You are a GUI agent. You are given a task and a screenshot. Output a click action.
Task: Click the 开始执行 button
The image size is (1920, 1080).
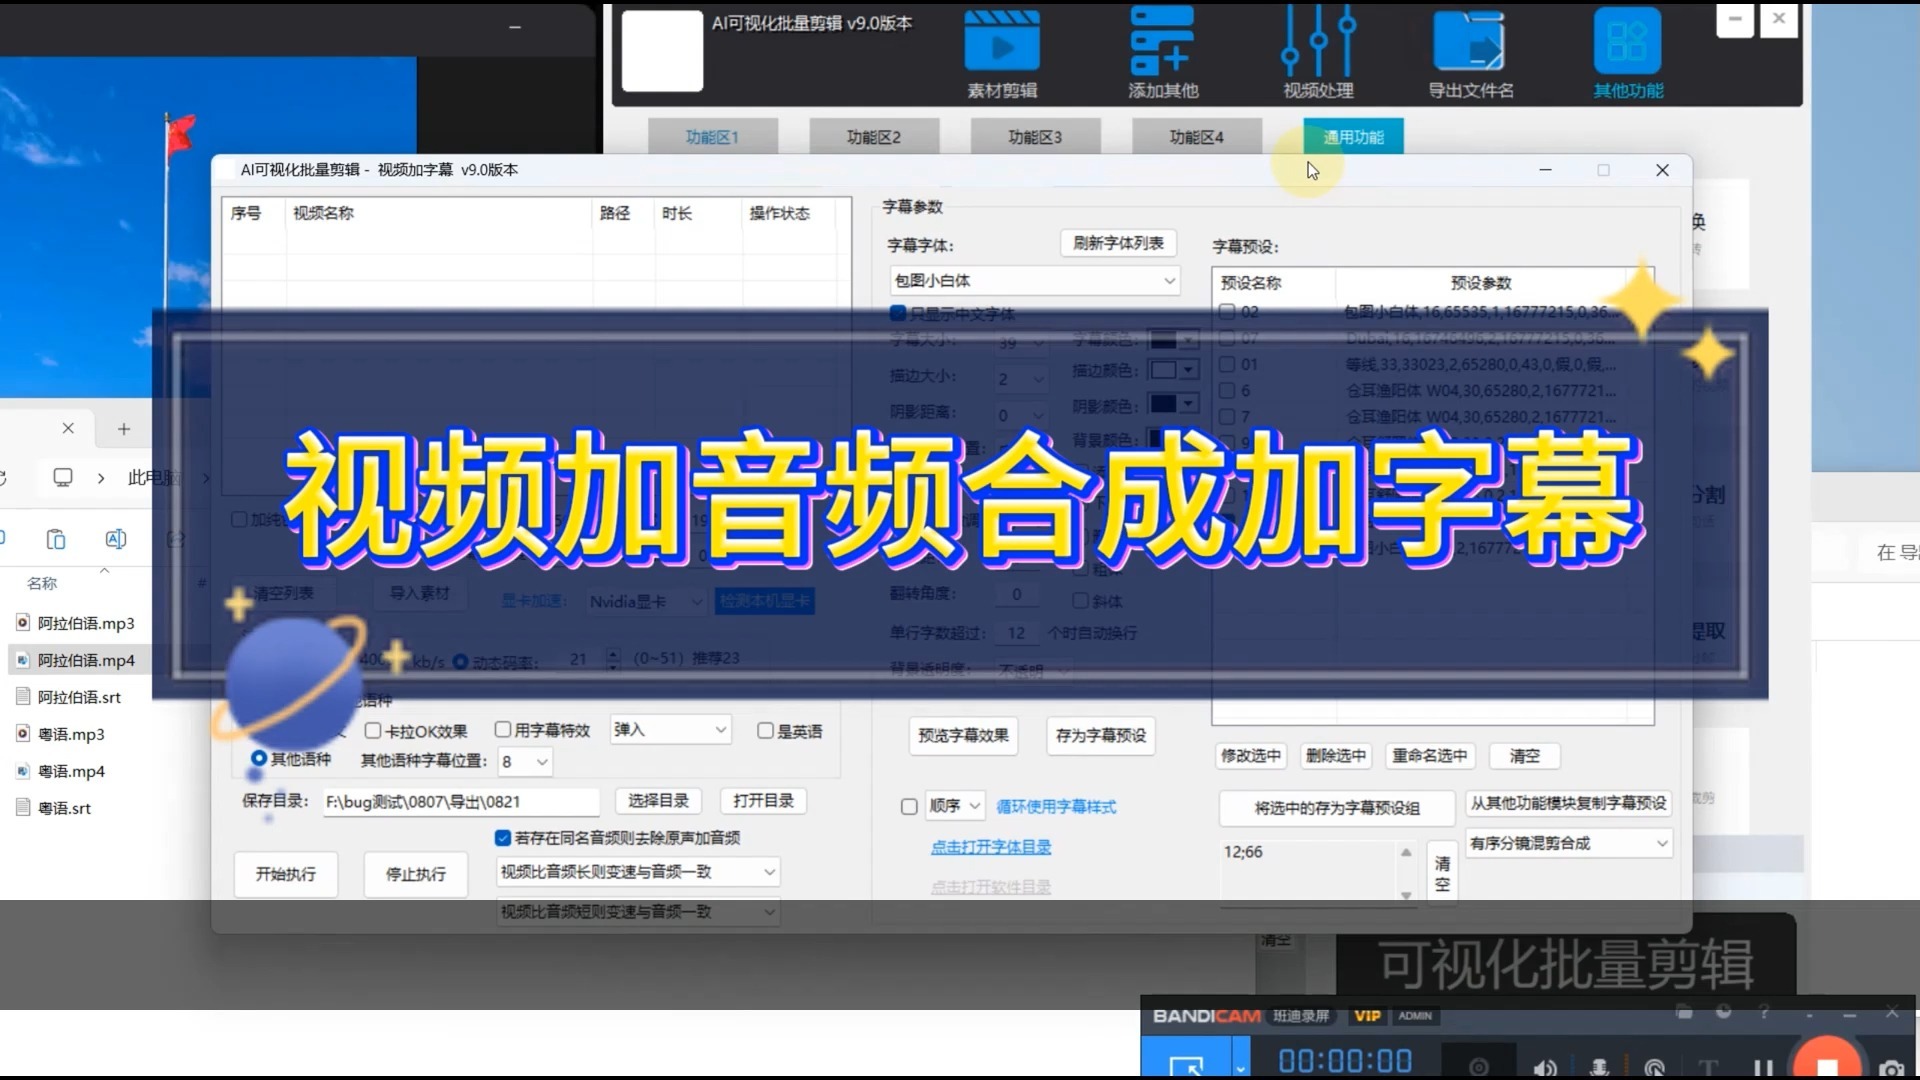pos(285,874)
